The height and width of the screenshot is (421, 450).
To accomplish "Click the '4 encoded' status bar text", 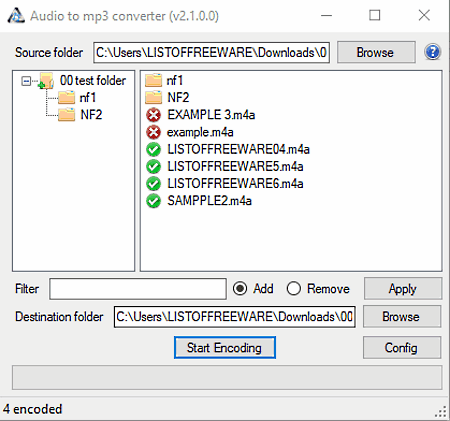I will click(33, 409).
